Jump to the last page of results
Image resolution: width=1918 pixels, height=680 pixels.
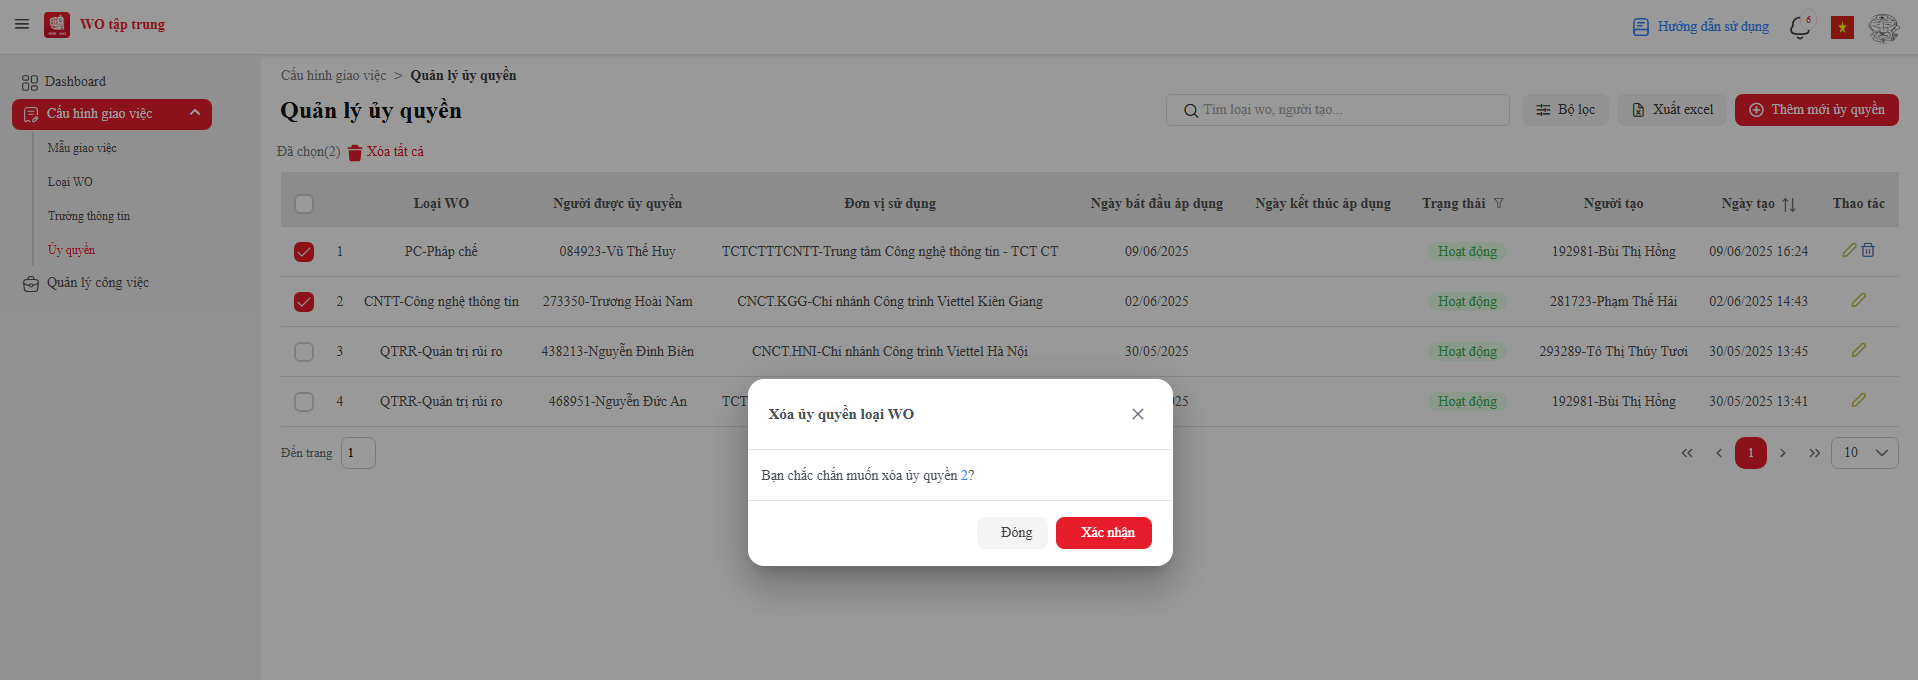(x=1815, y=453)
